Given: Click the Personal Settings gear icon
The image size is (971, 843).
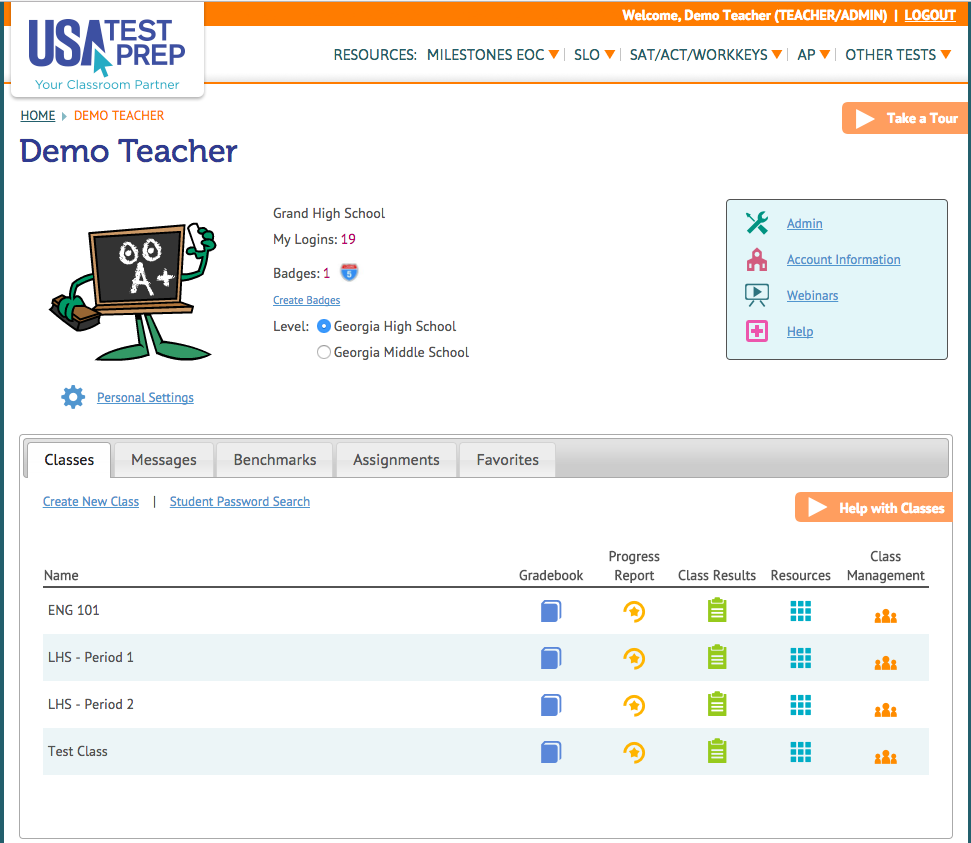Looking at the screenshot, I should tap(73, 397).
